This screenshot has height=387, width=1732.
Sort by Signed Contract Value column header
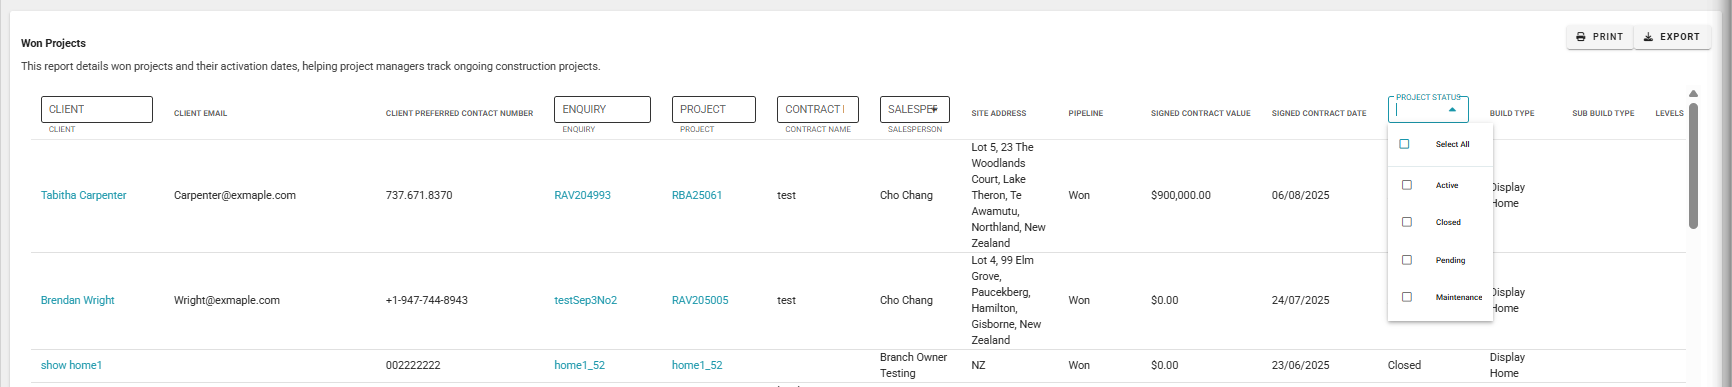1200,113
